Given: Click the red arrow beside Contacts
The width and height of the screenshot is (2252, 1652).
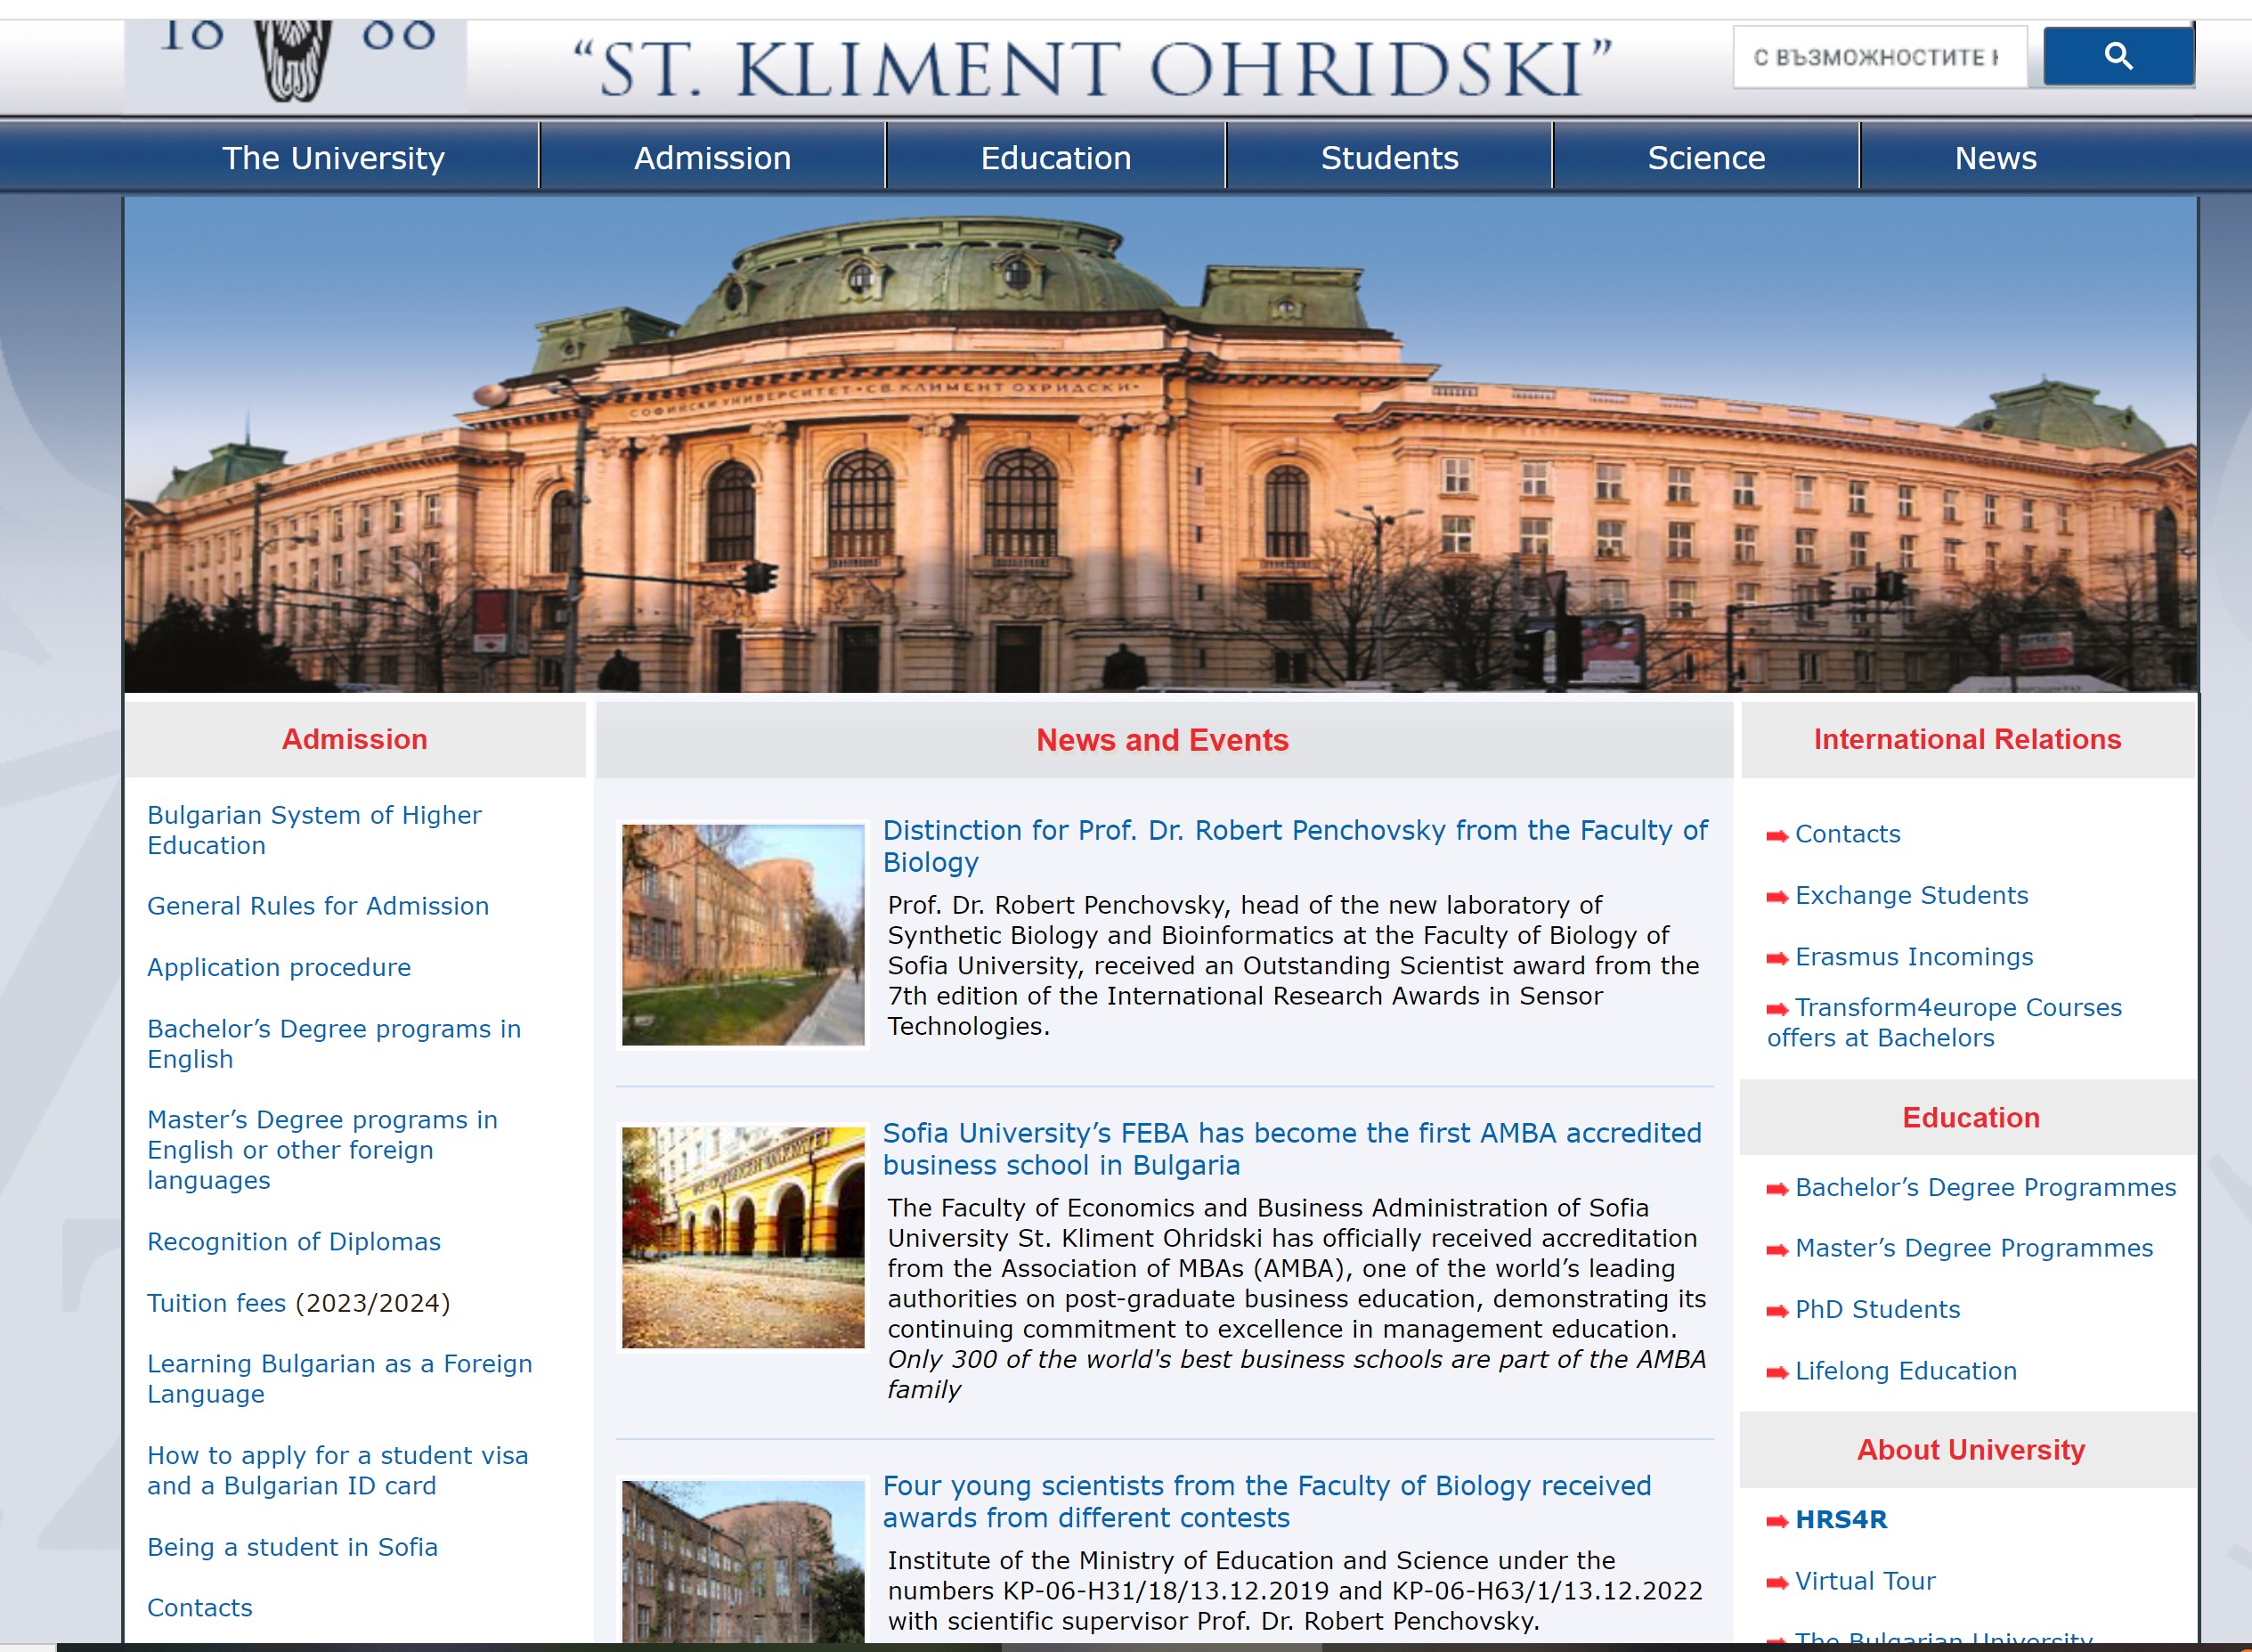Looking at the screenshot, I should [x=1777, y=836].
